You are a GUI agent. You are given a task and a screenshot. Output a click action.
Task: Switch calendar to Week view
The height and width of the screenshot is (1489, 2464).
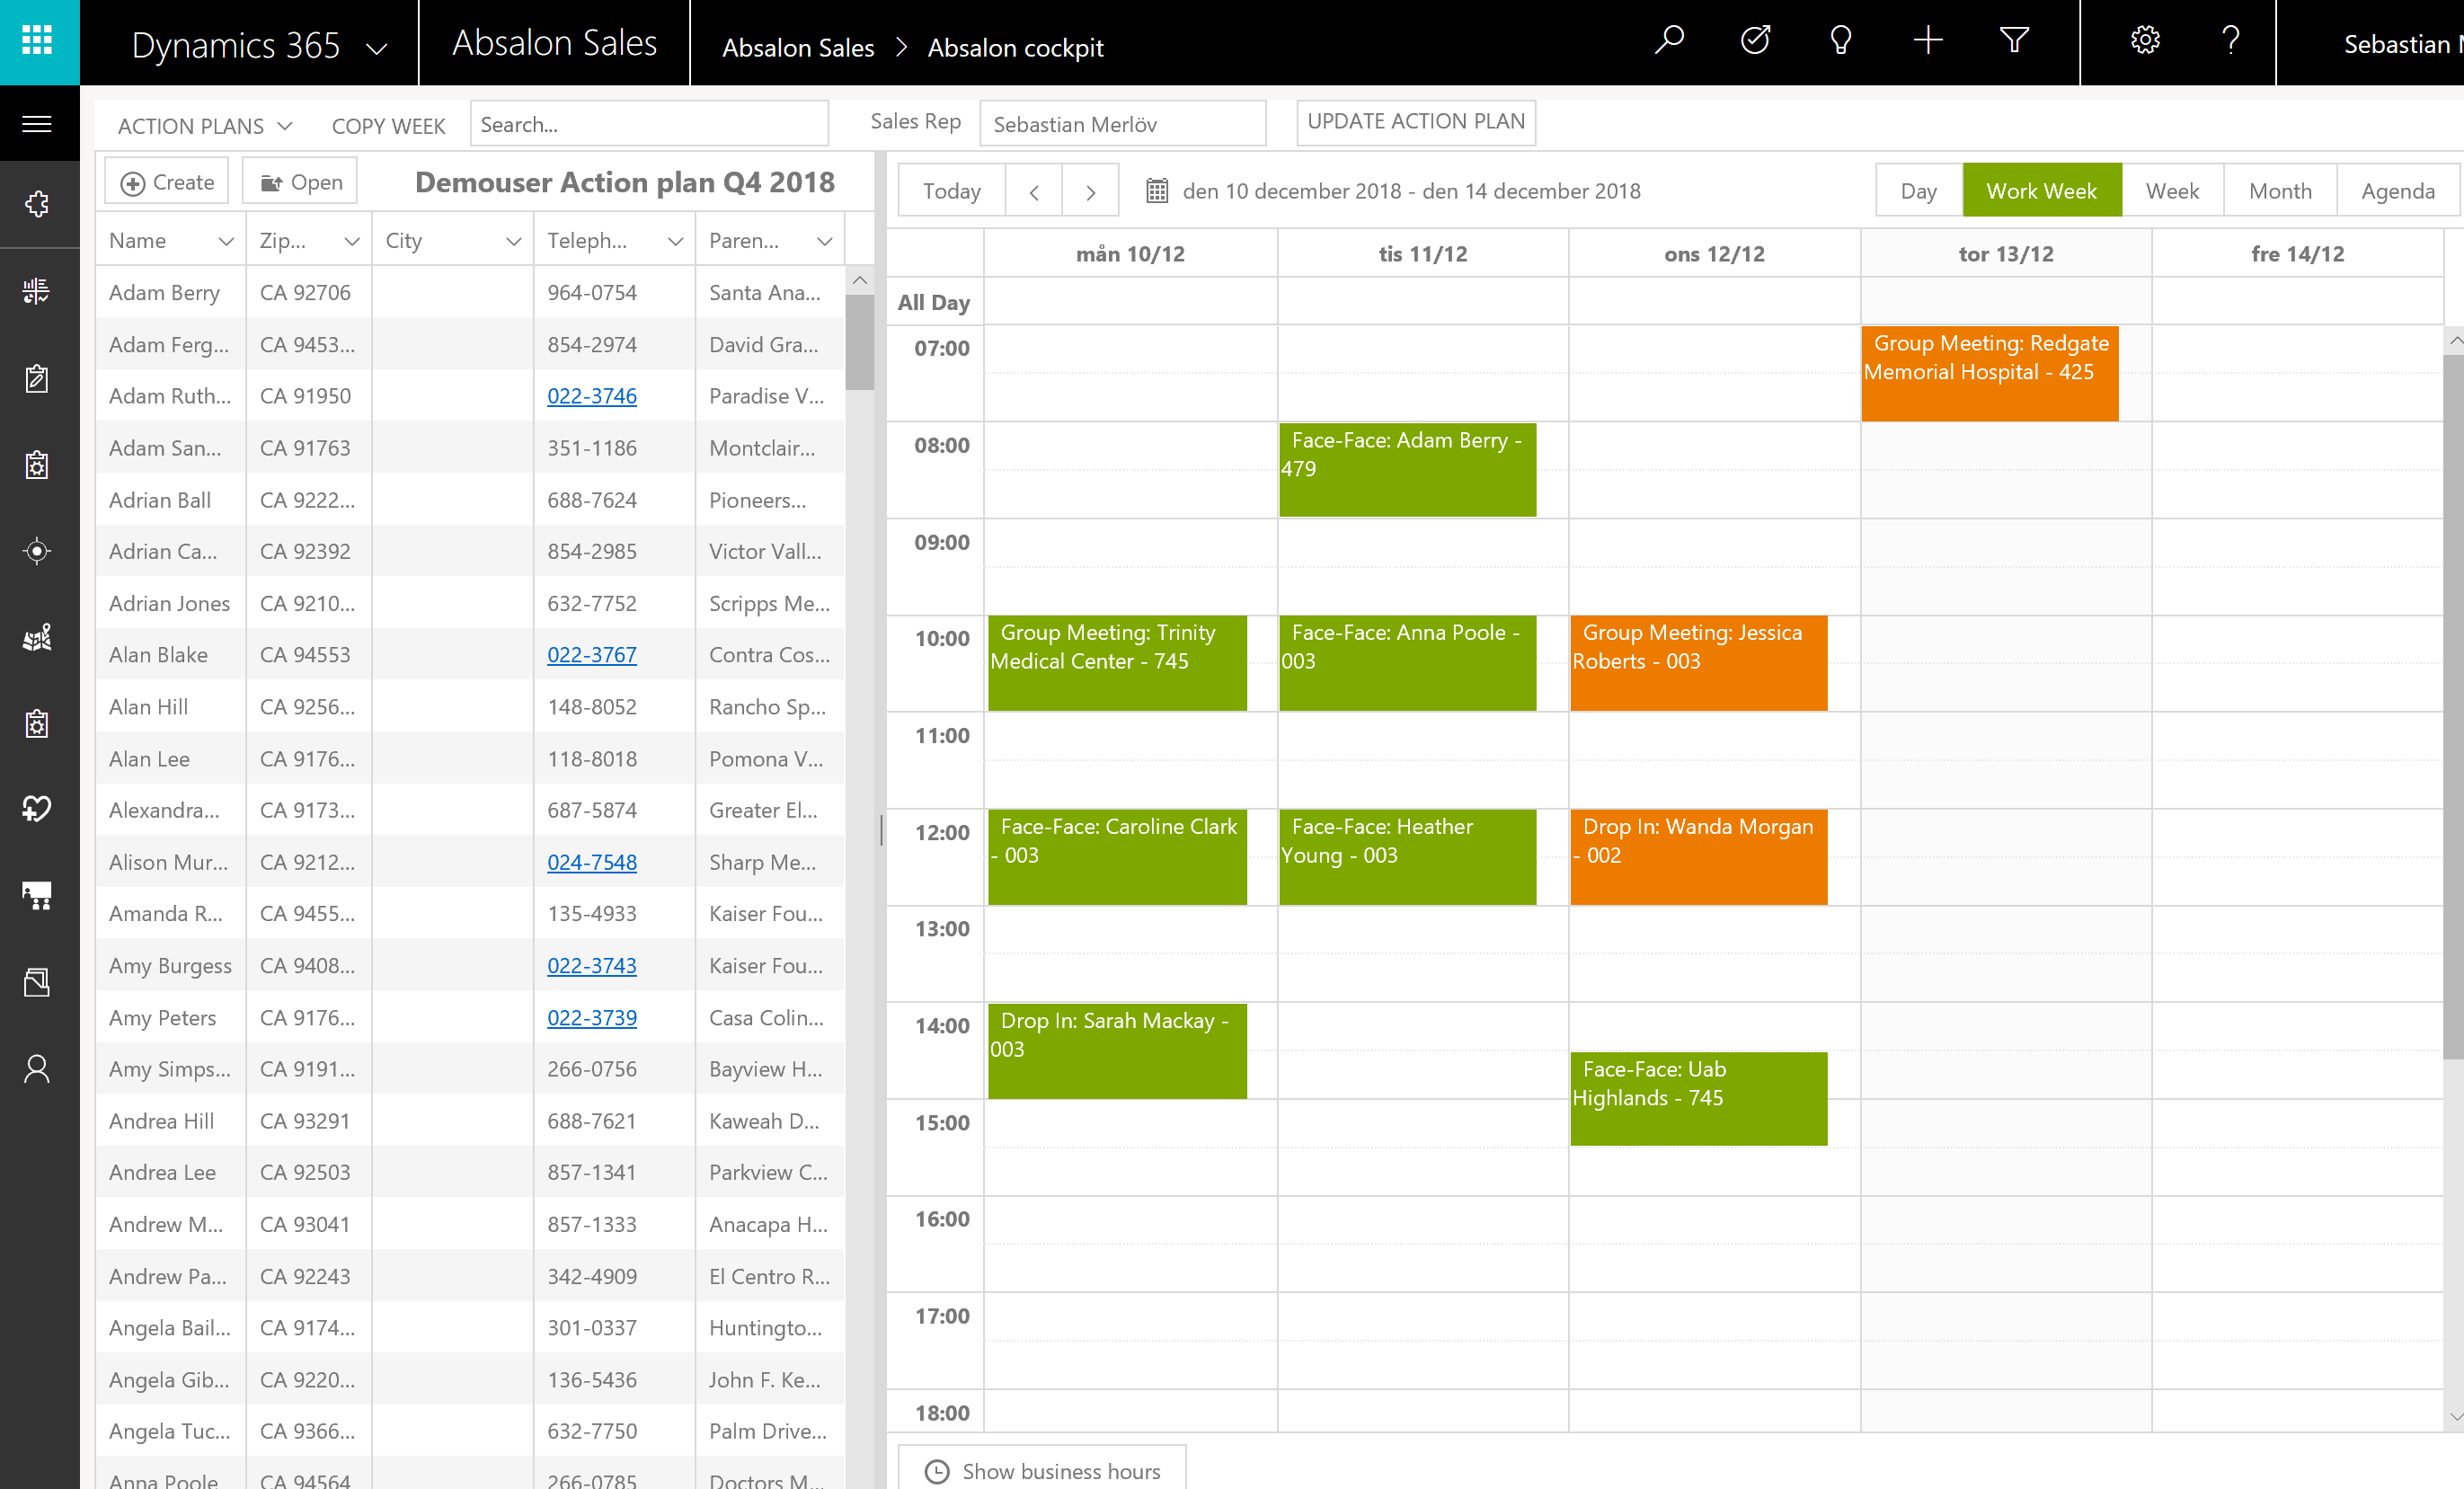click(2173, 191)
